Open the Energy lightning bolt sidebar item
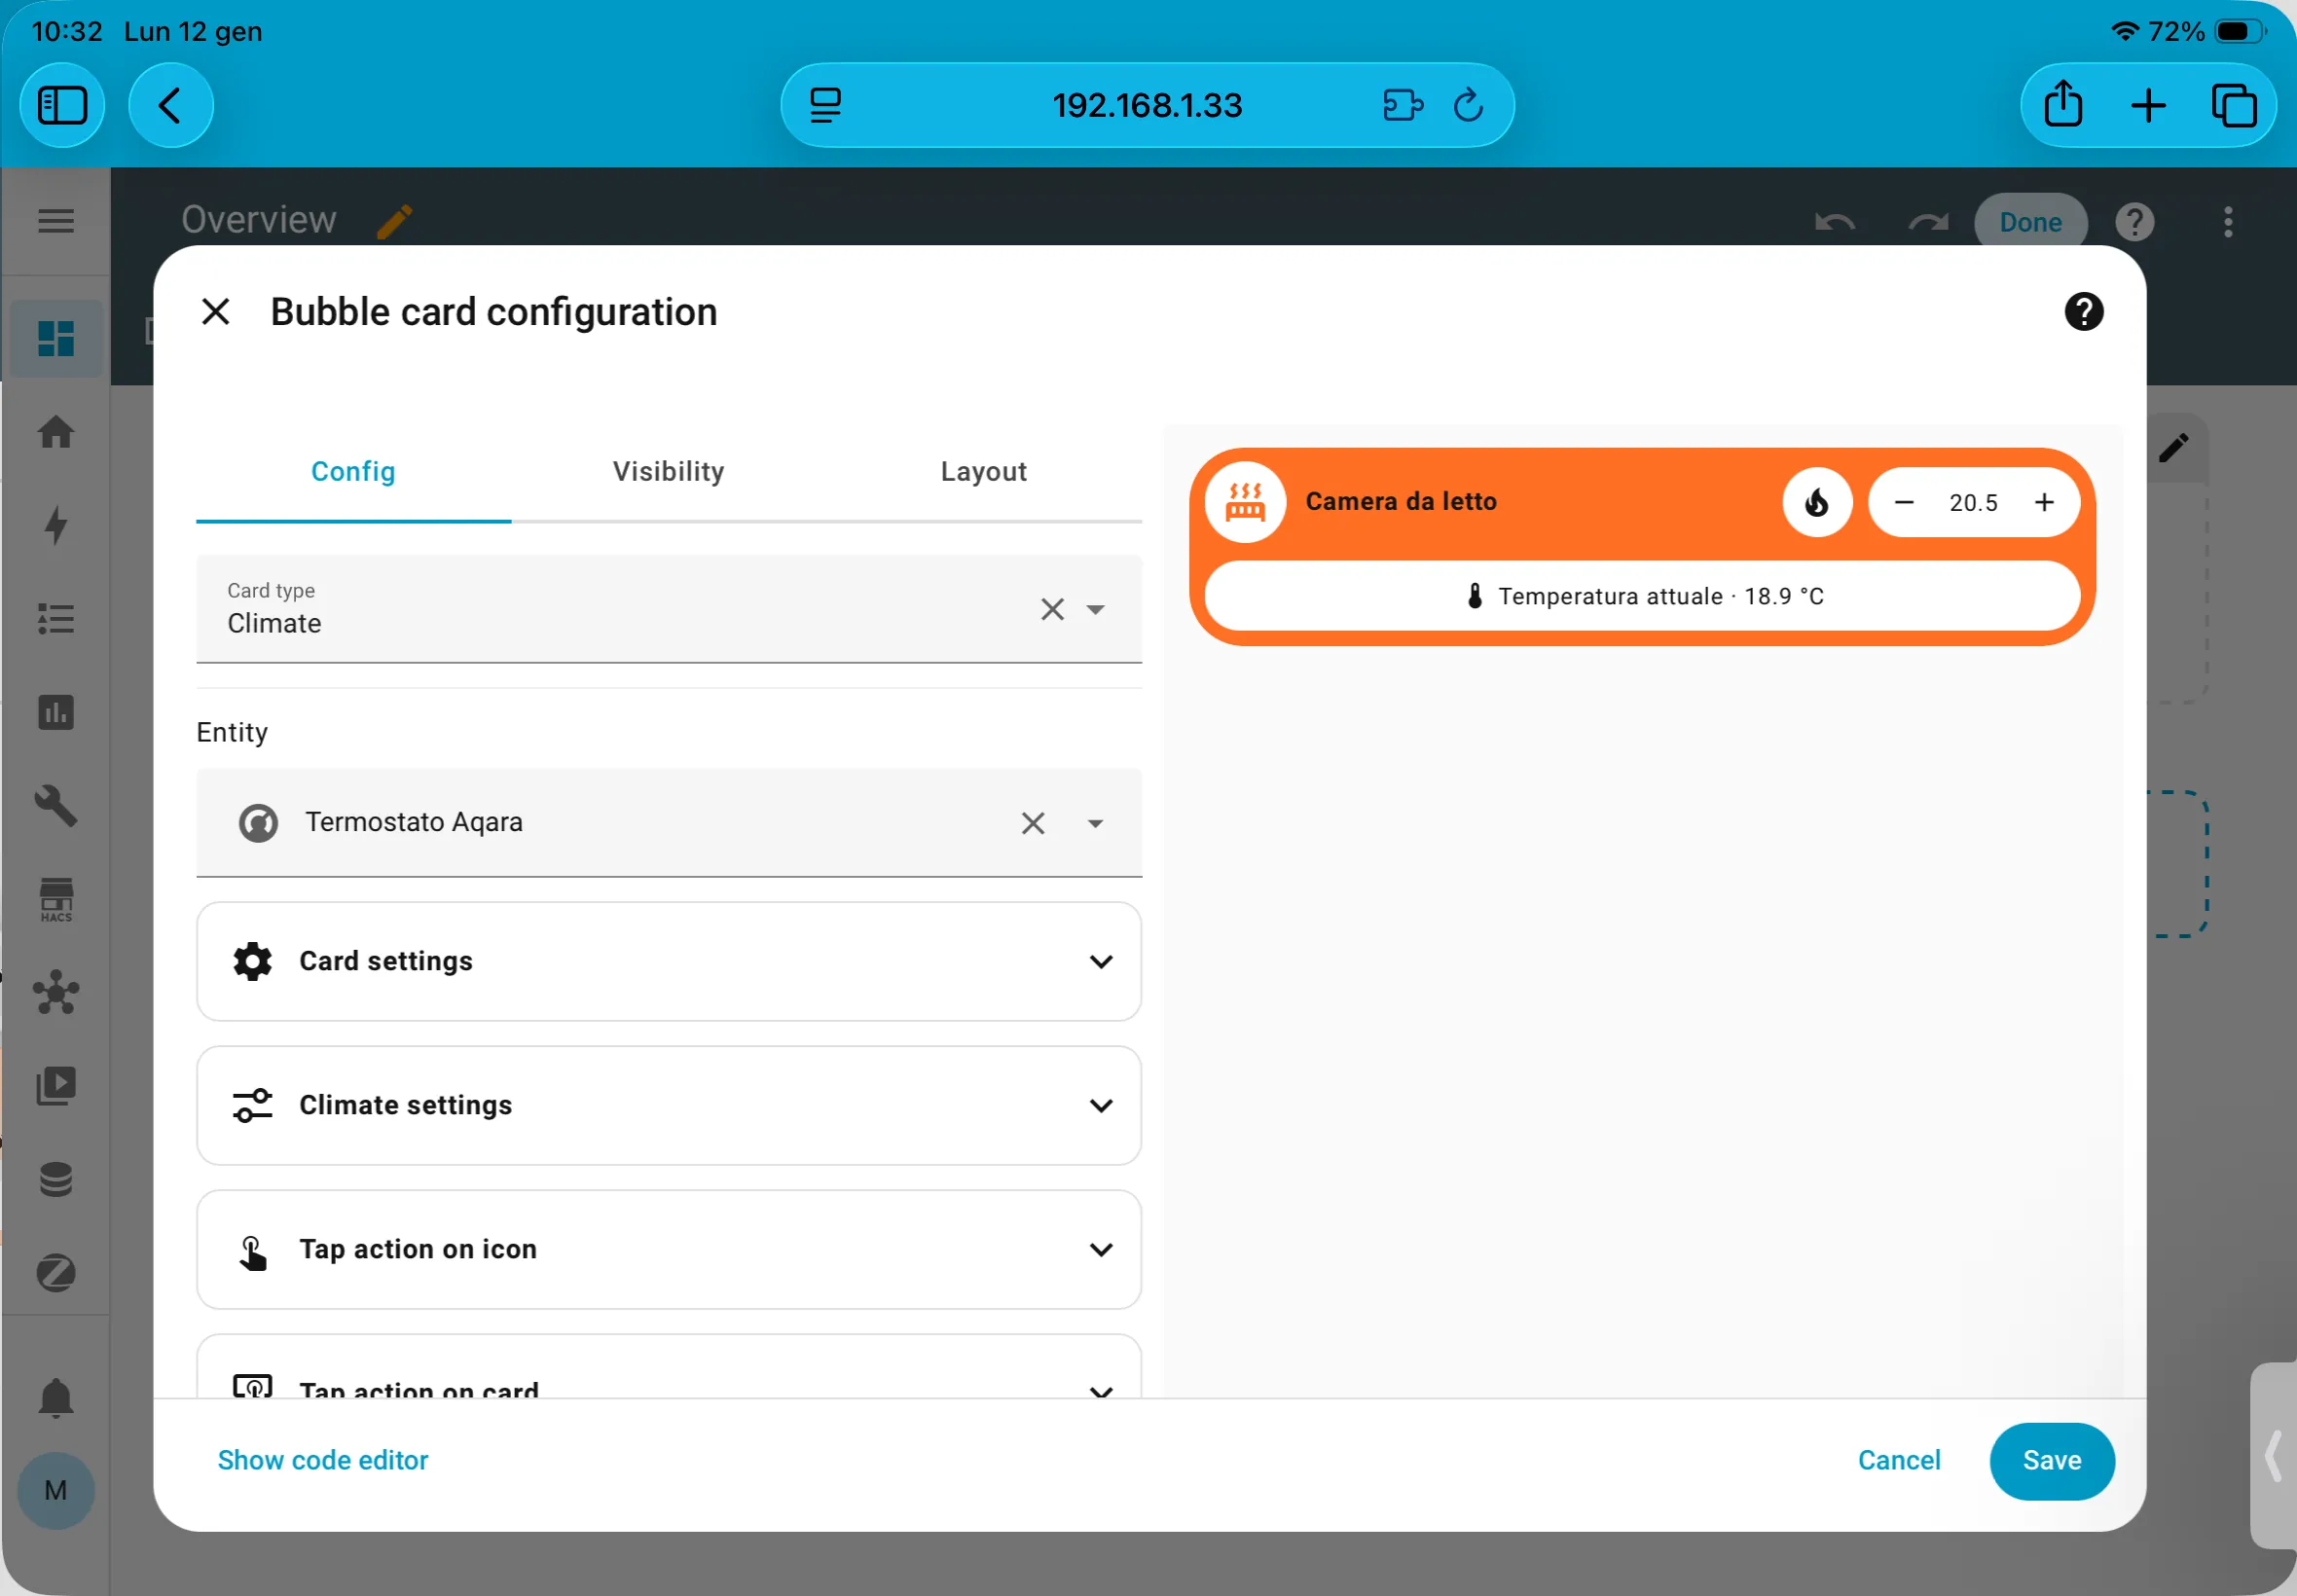This screenshot has height=1596, width=2297. [x=56, y=525]
